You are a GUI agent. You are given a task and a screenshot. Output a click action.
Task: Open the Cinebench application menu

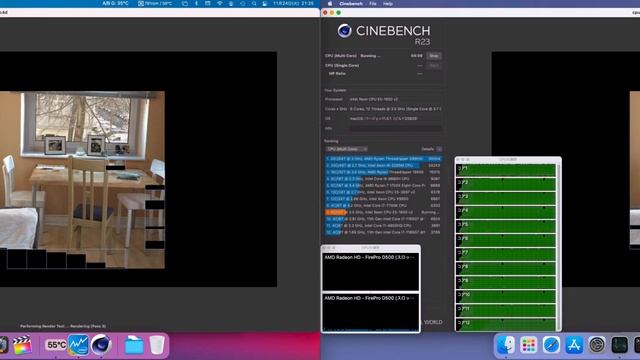(x=351, y=4)
